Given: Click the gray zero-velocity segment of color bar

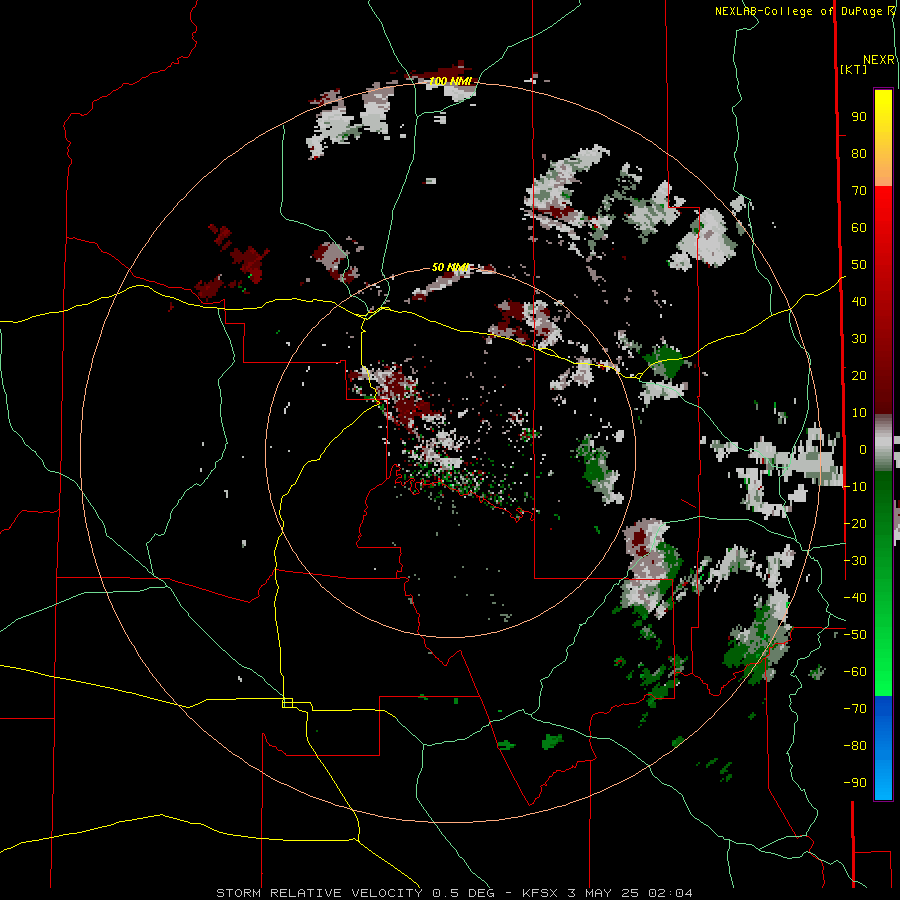Looking at the screenshot, I should (883, 443).
